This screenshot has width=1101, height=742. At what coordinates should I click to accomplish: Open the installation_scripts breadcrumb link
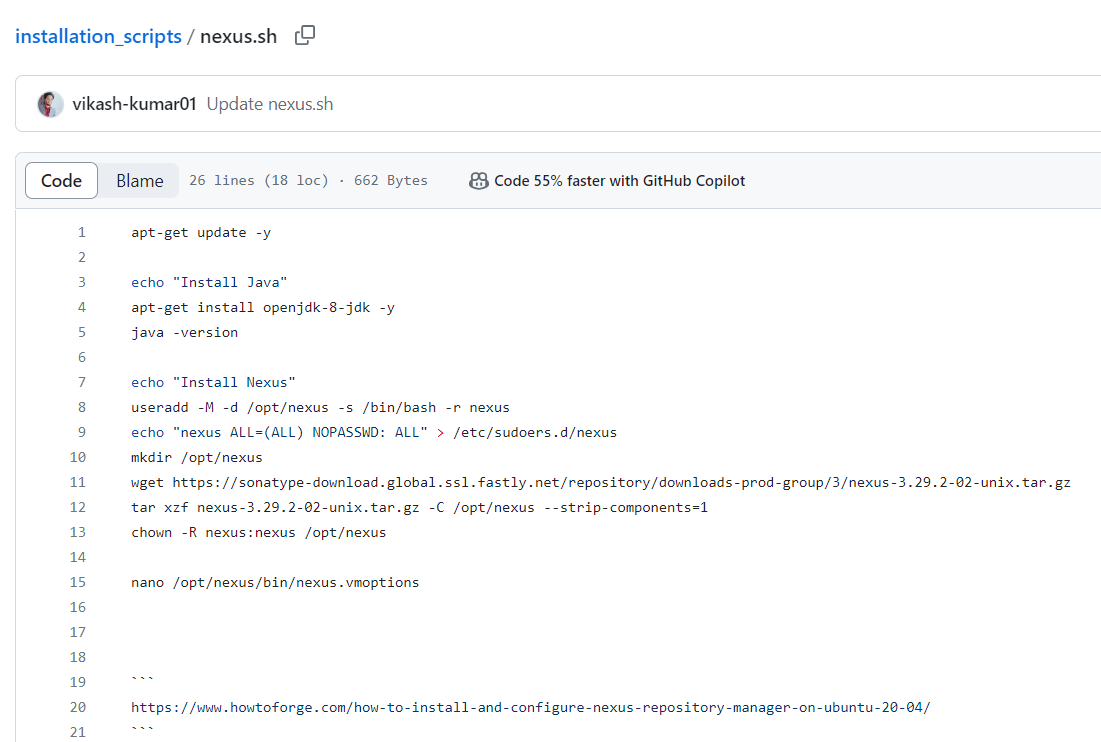pos(98,37)
